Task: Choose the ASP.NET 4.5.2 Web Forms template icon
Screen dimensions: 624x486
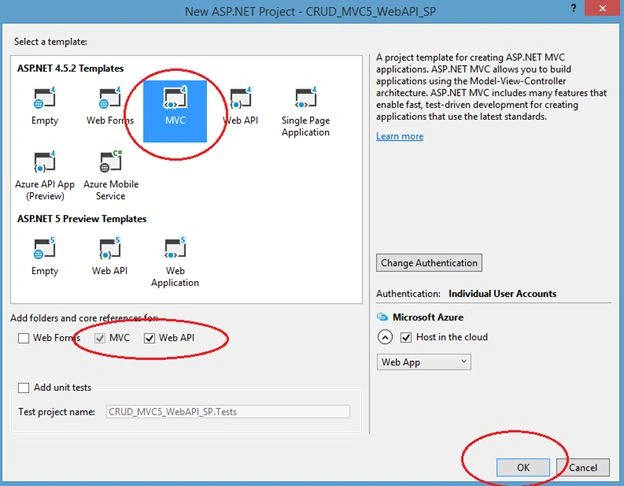Action: point(110,98)
